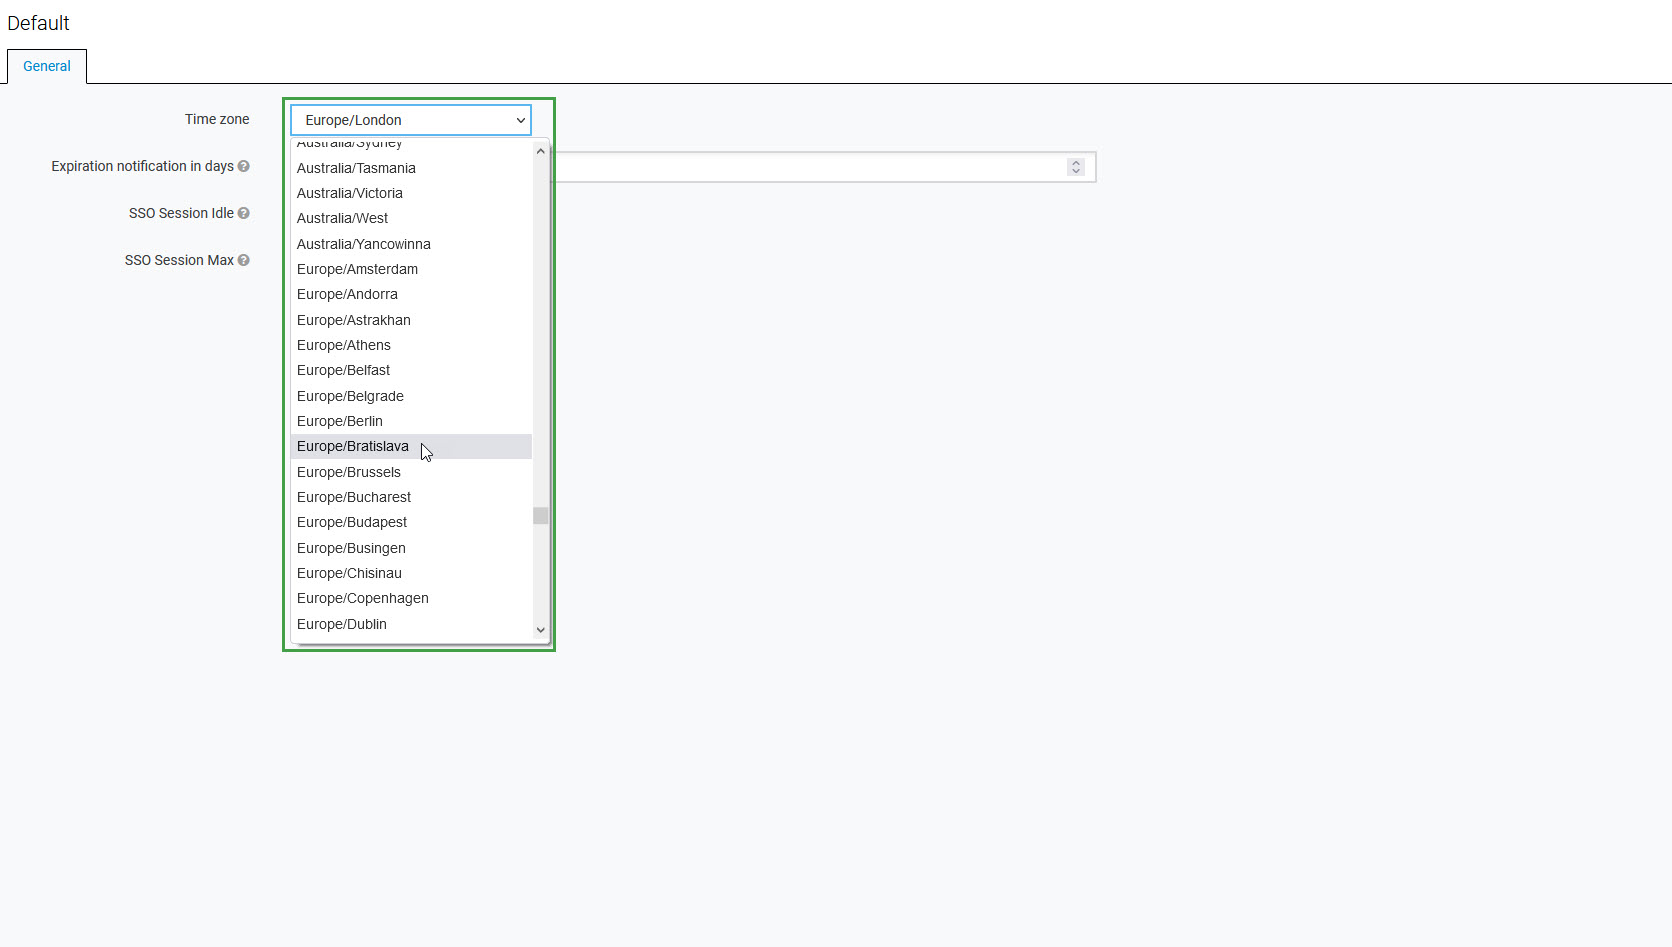
Task: Choose Australia/Yancowinna time zone option
Action: (x=364, y=245)
